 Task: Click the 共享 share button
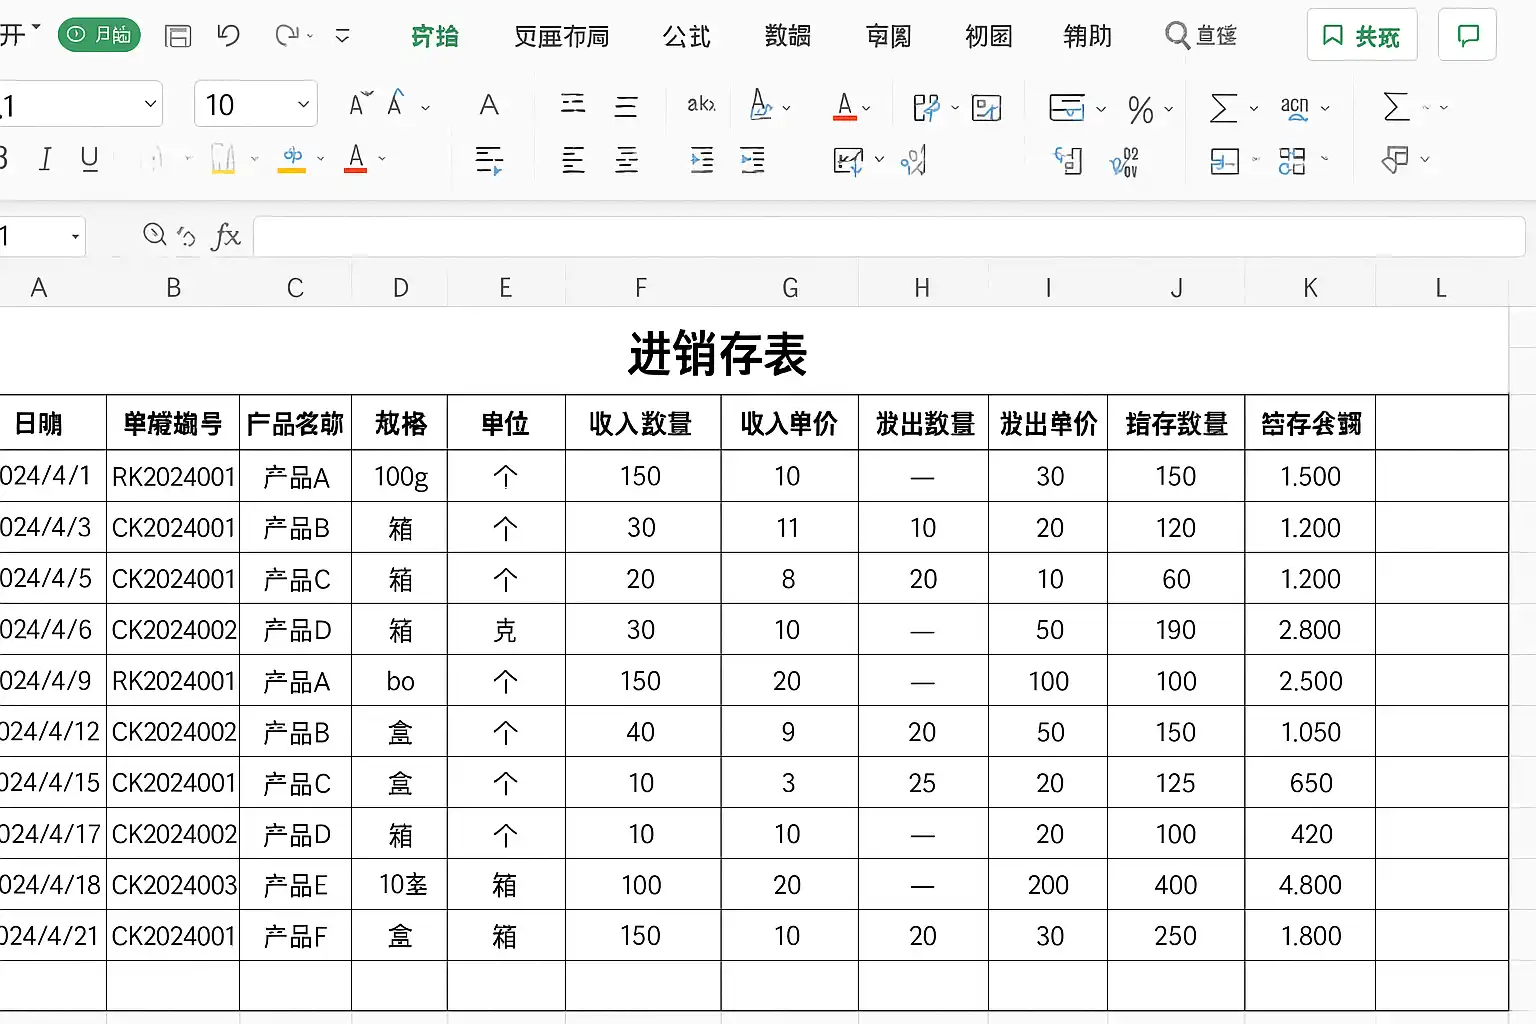(x=1361, y=34)
